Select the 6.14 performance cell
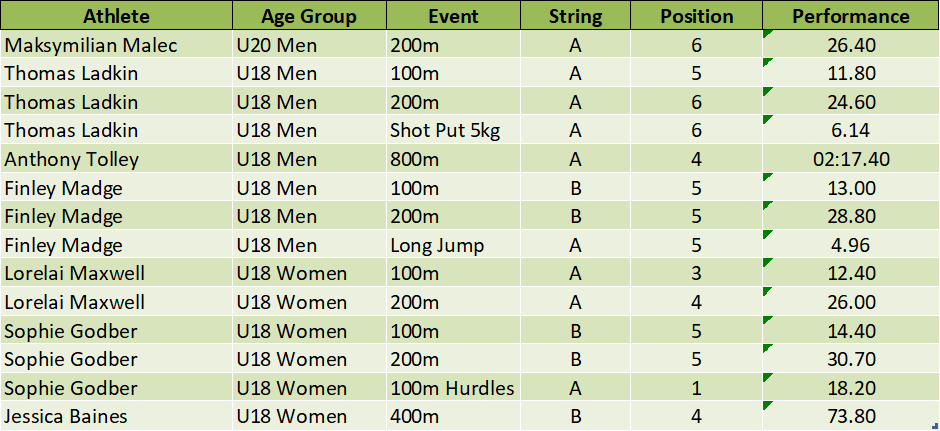 click(851, 130)
